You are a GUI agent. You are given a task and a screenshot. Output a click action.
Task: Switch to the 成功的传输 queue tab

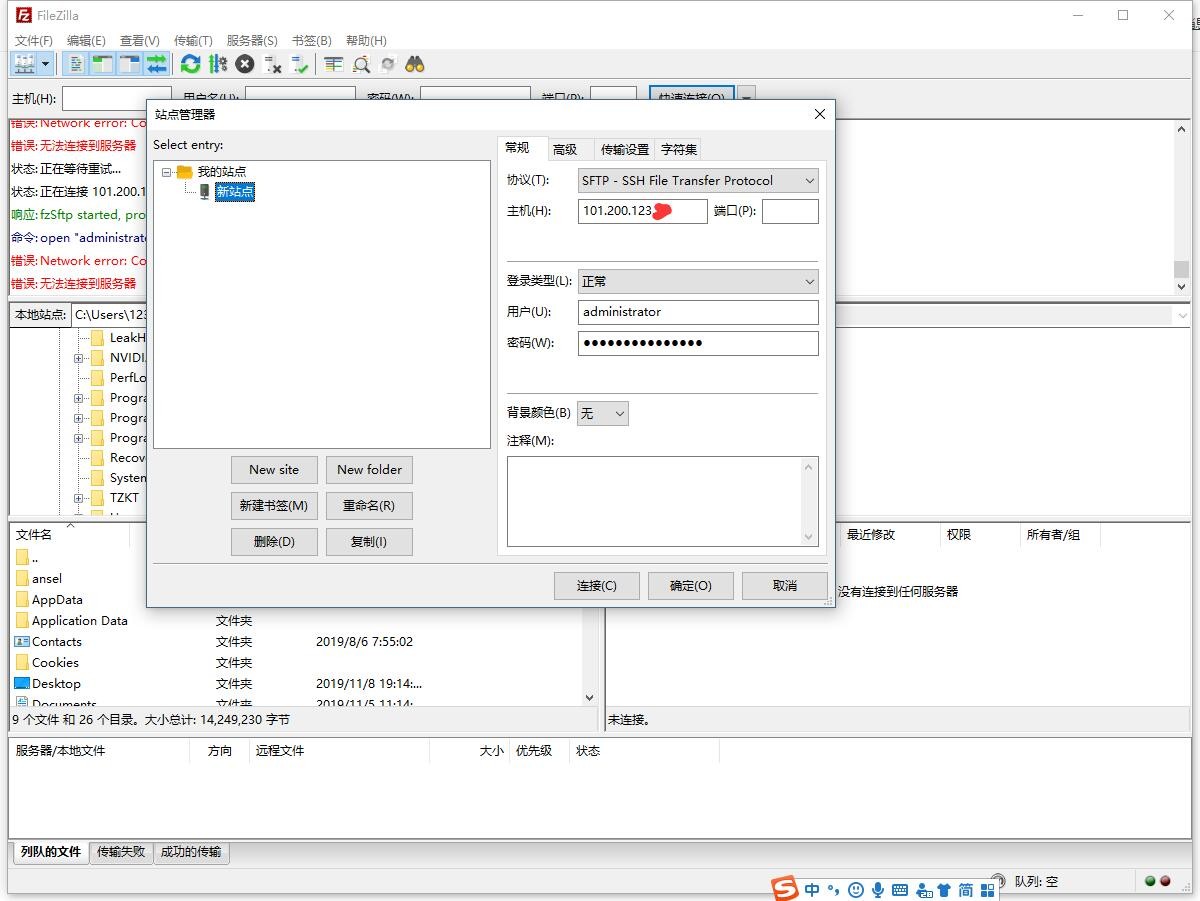pyautogui.click(x=191, y=852)
